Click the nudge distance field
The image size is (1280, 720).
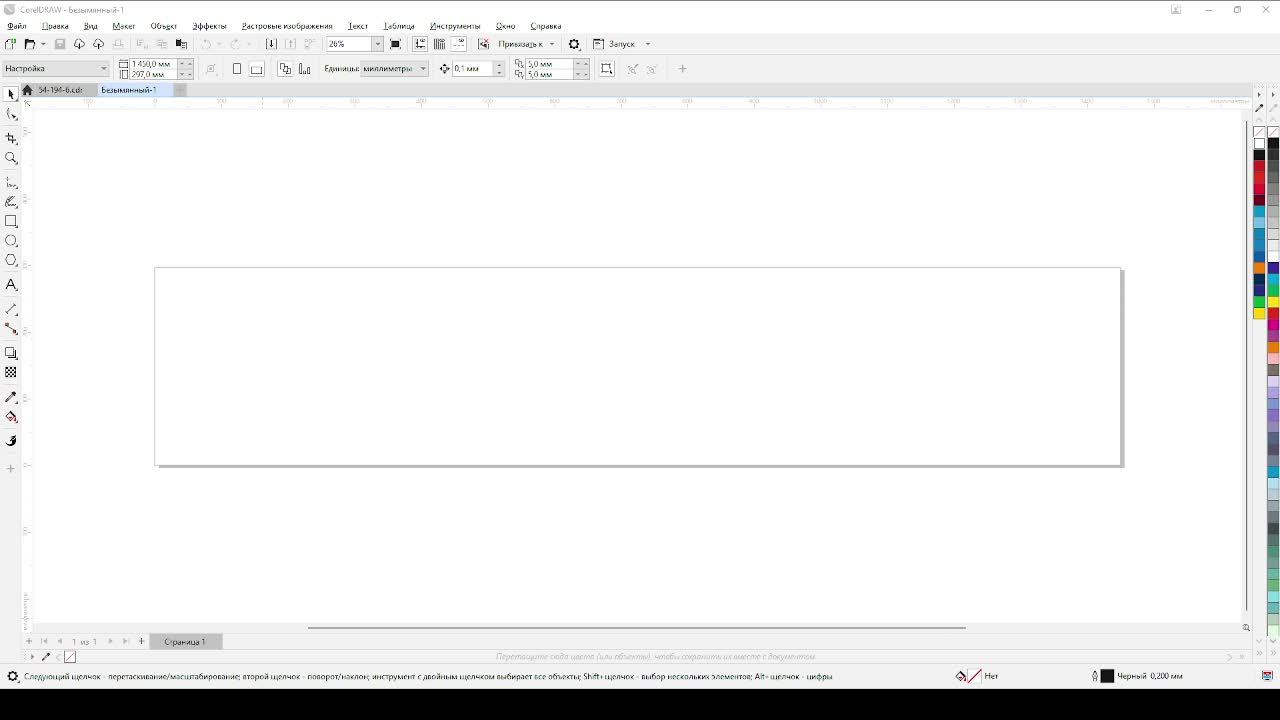click(472, 69)
